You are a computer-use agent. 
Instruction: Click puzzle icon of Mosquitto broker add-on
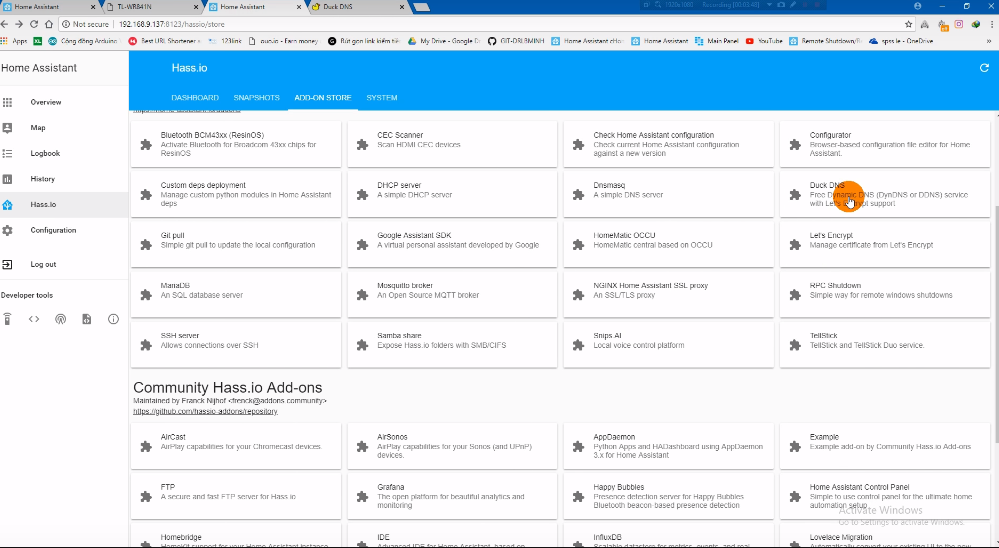coord(363,295)
